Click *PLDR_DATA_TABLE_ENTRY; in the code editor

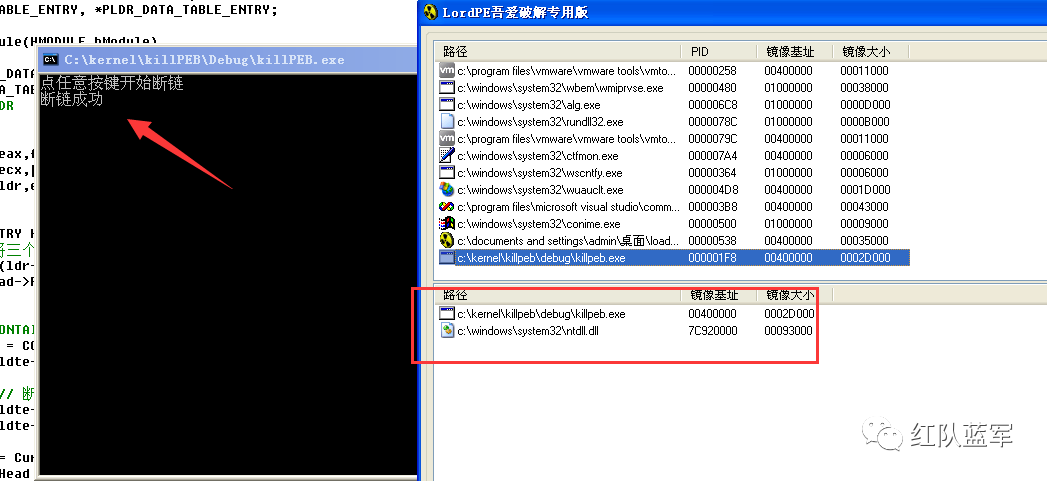click(188, 10)
